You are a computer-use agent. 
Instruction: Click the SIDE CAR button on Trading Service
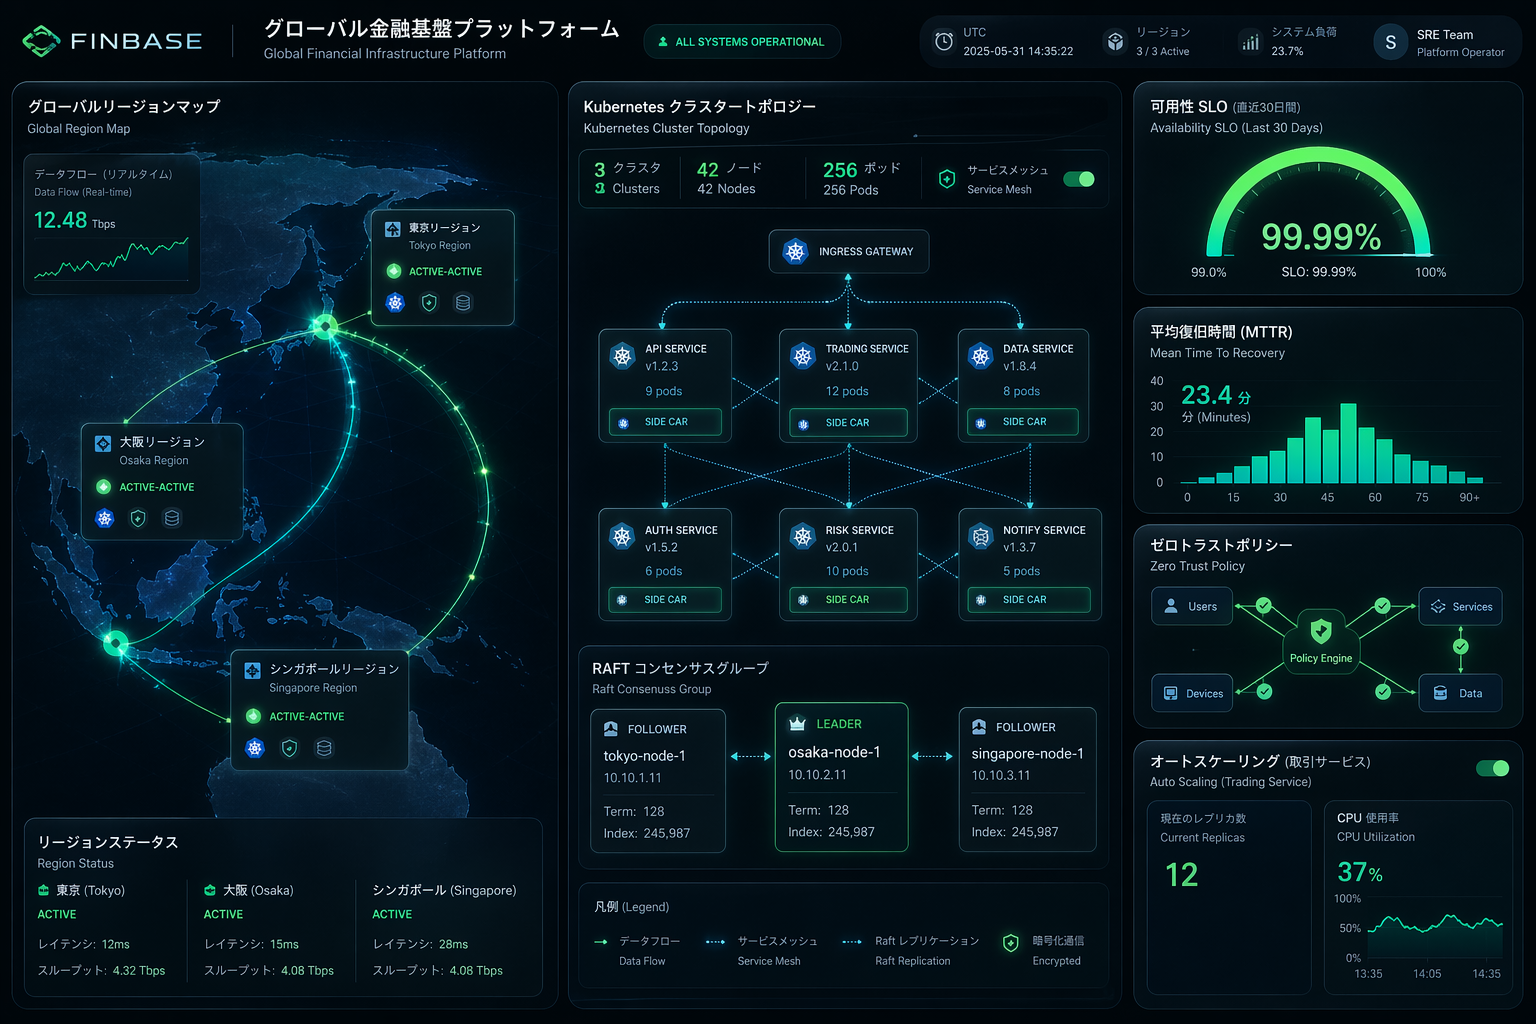pyautogui.click(x=847, y=422)
